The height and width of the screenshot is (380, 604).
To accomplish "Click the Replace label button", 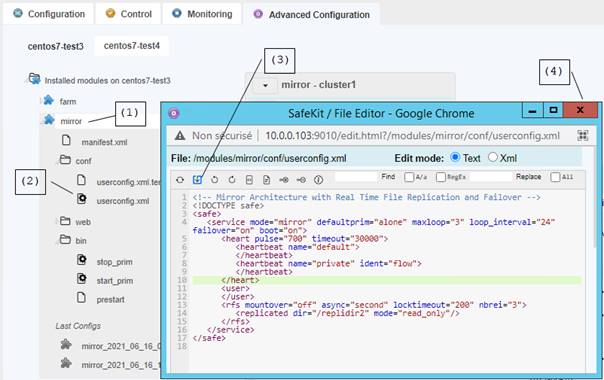I will pos(528,177).
